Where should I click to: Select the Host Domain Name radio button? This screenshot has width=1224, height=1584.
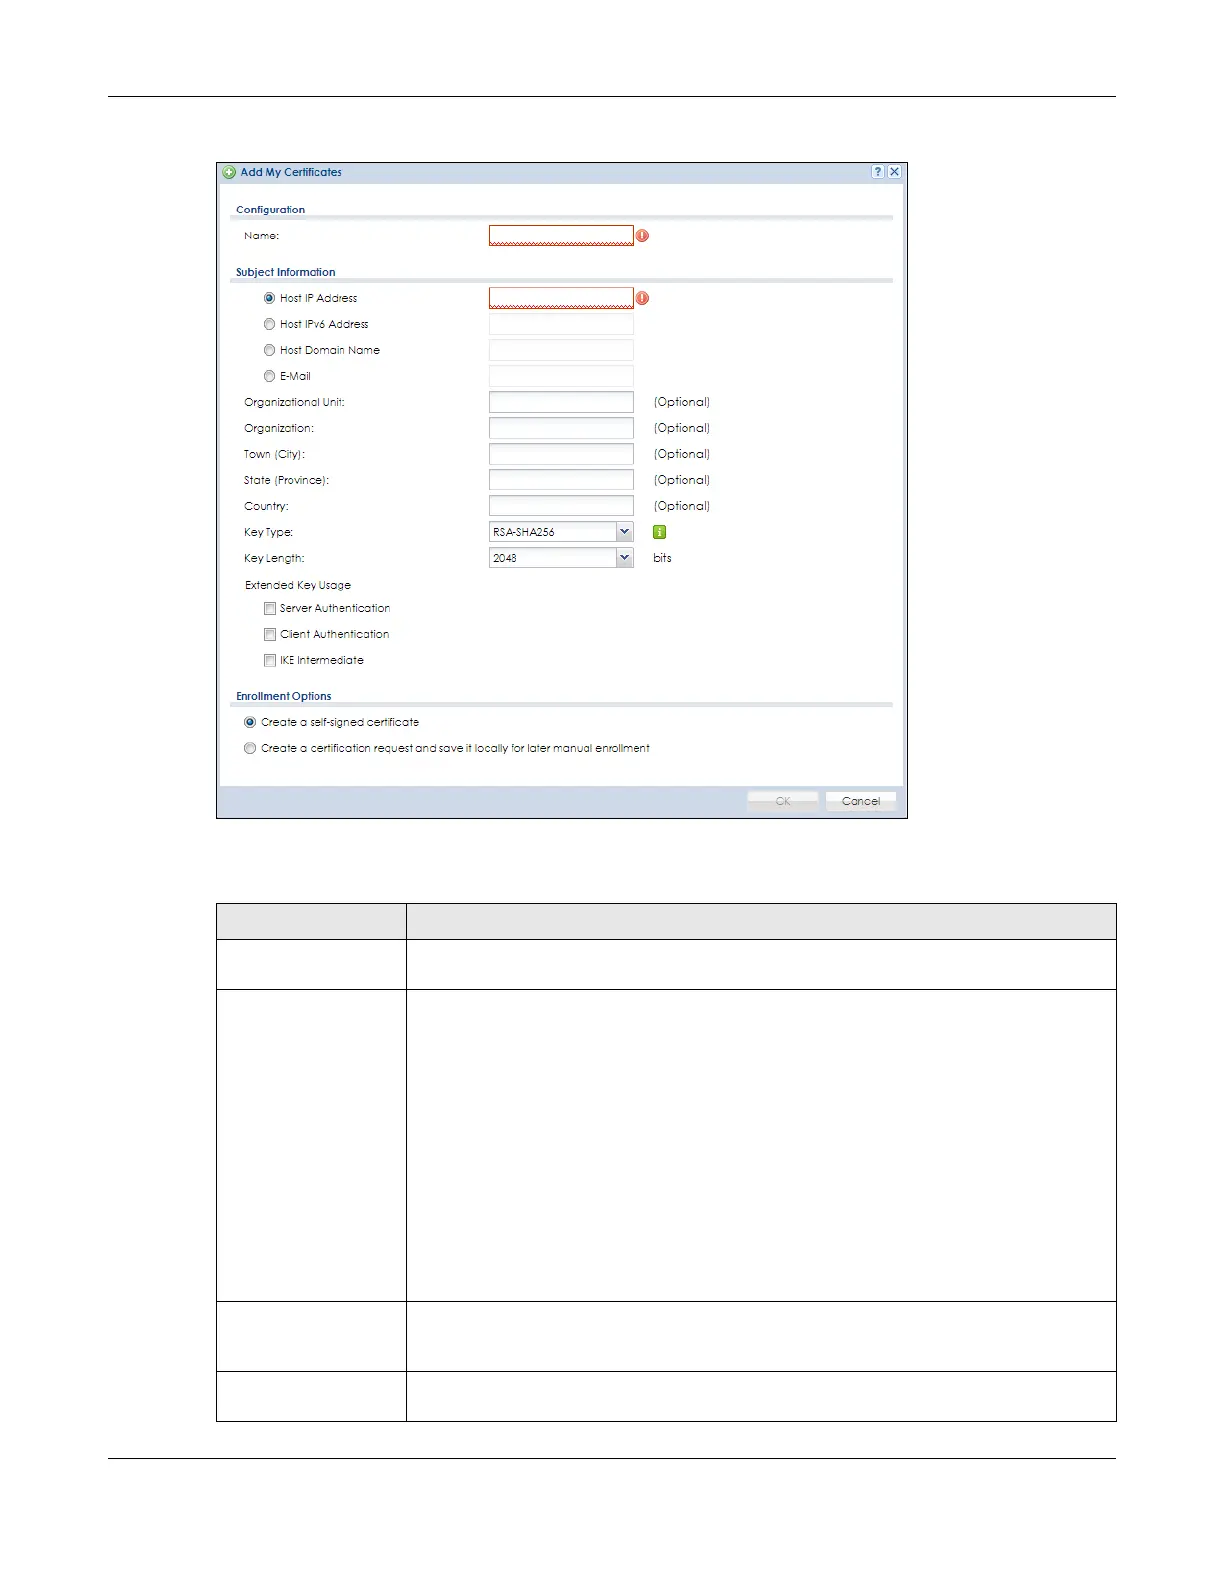[270, 350]
